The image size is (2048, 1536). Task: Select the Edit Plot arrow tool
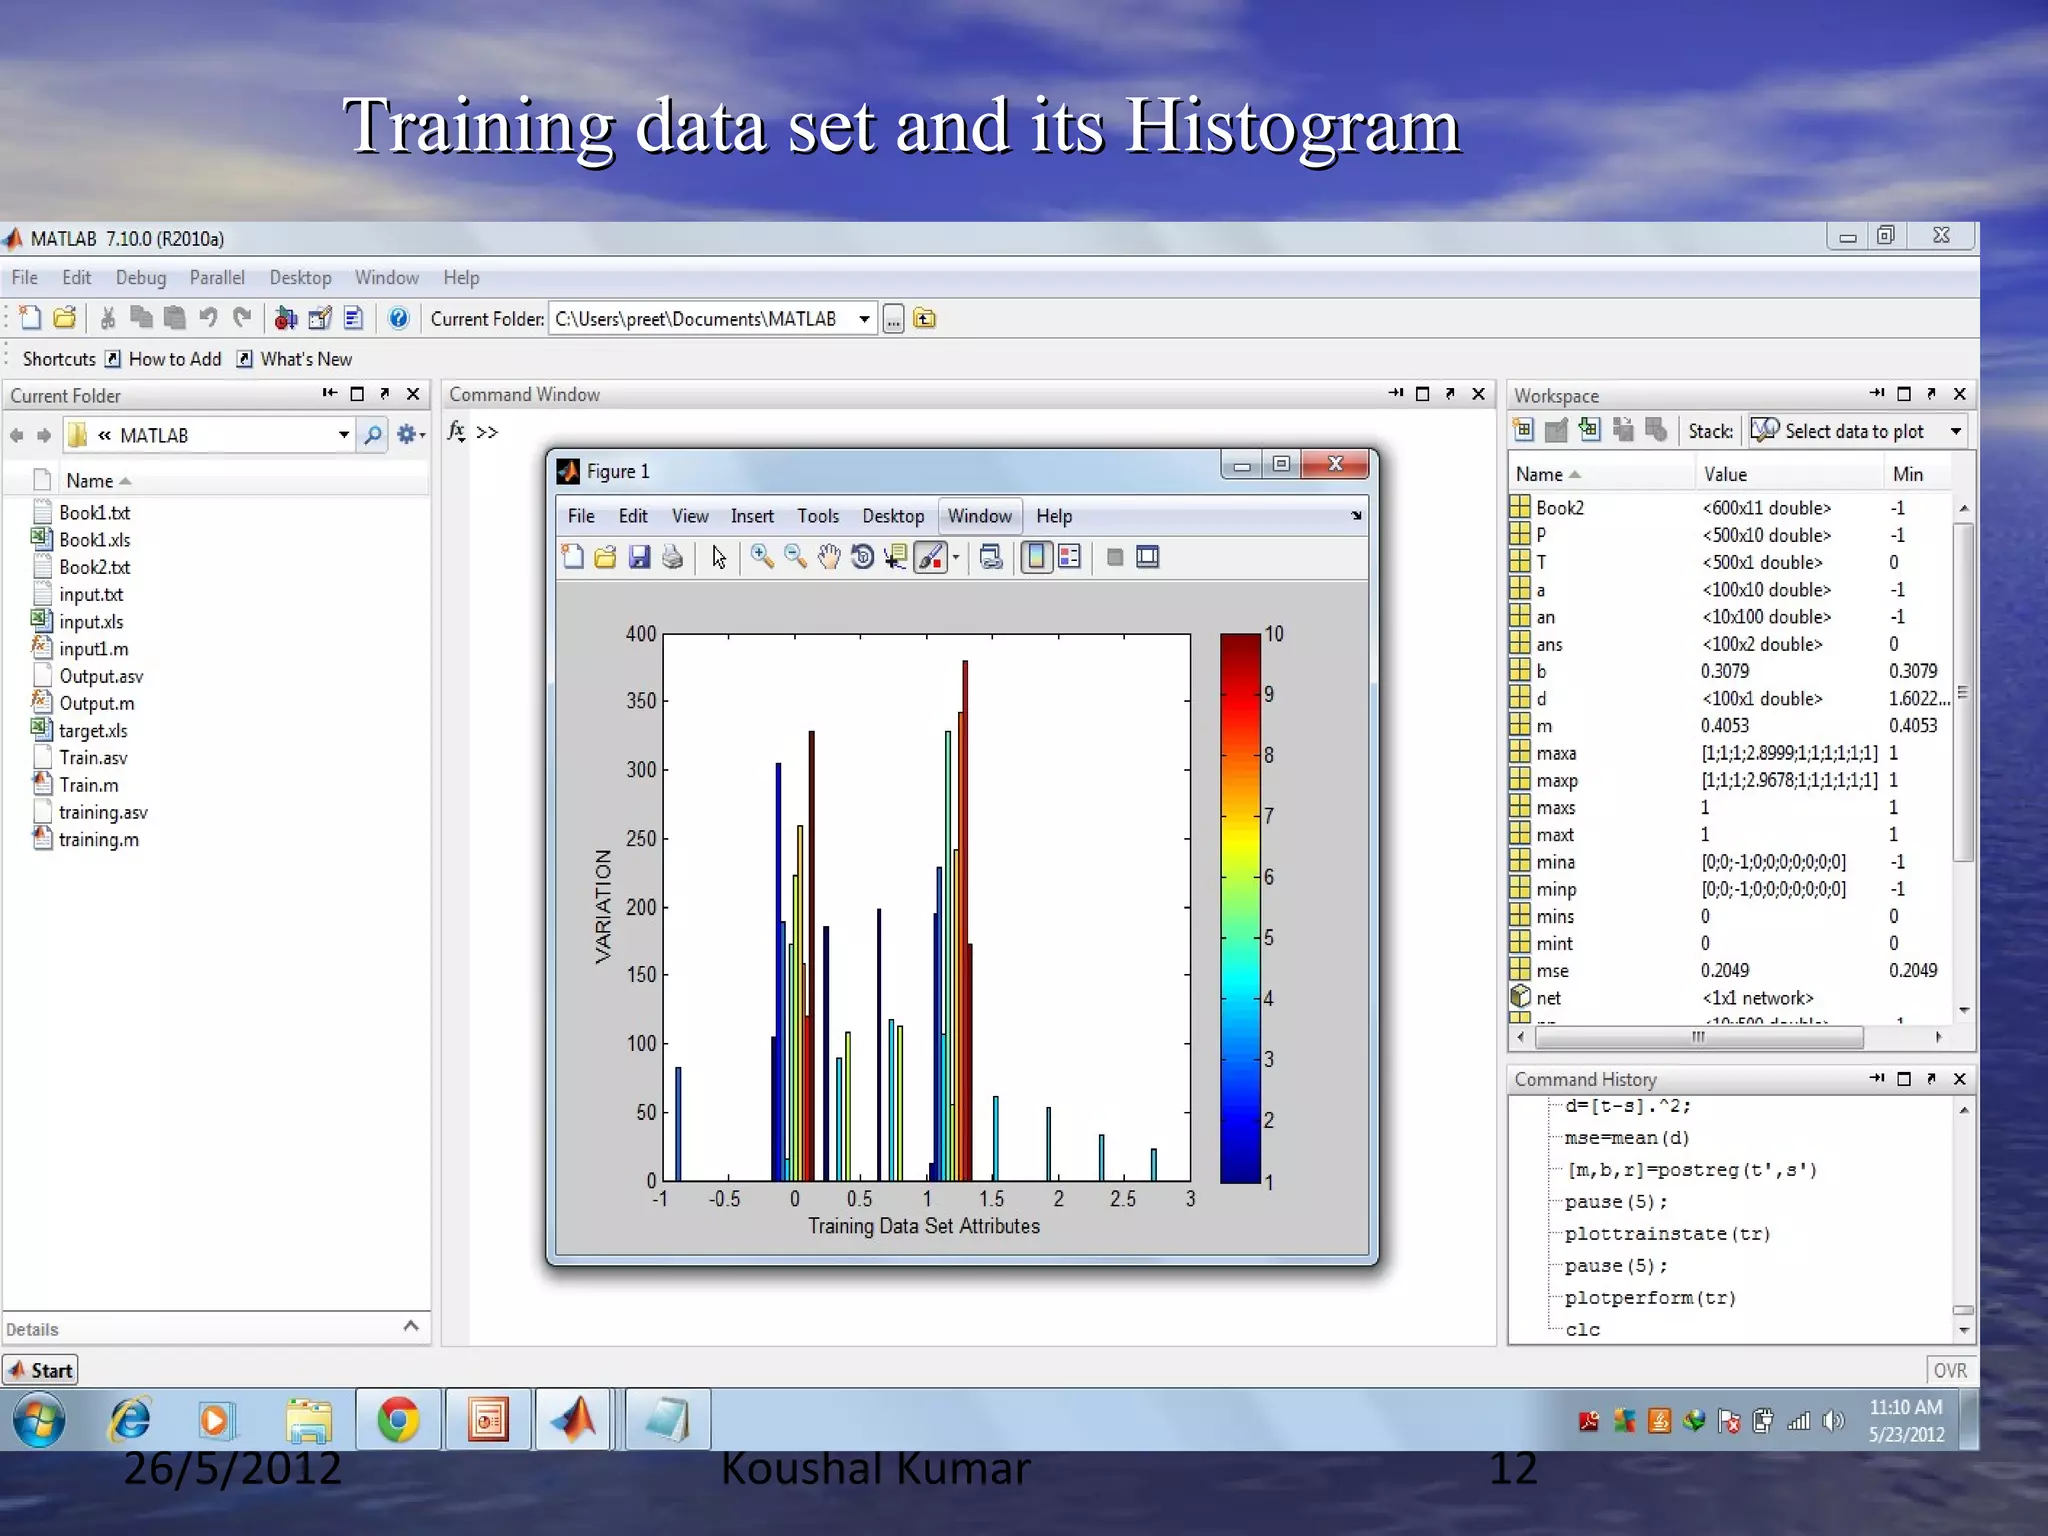click(719, 557)
